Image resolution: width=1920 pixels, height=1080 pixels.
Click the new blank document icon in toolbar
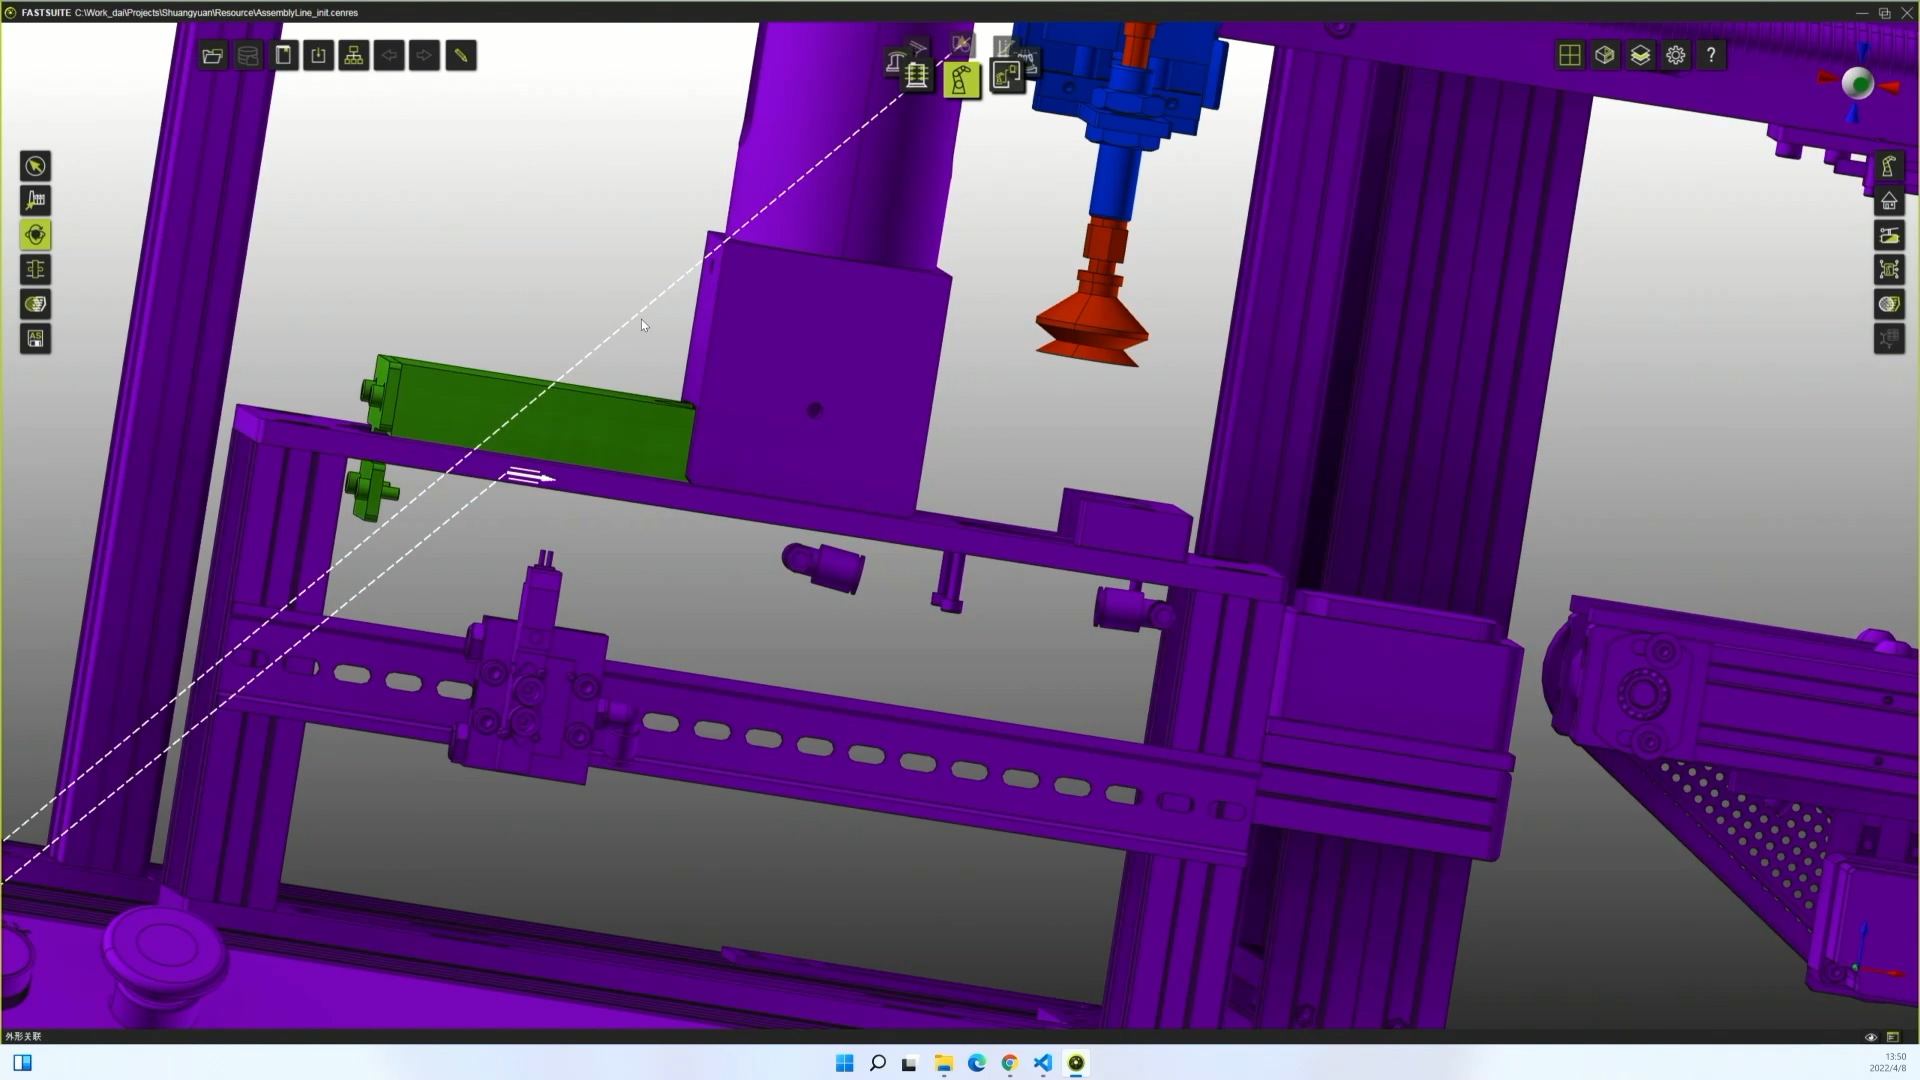(284, 56)
